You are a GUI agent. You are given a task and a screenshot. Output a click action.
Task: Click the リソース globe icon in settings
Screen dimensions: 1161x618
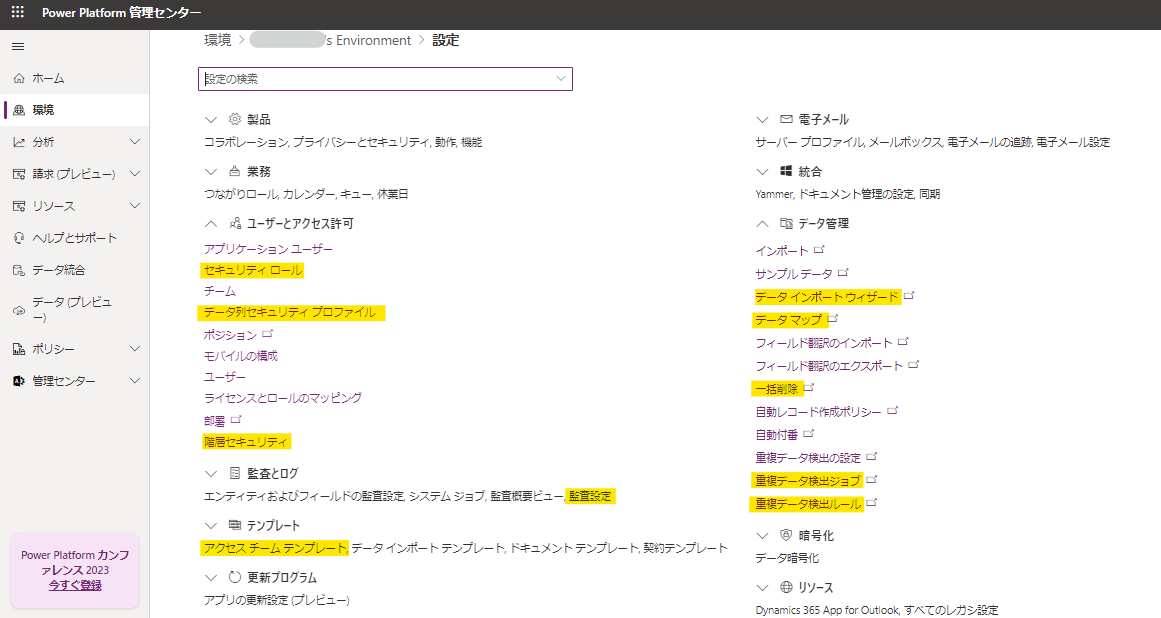(786, 587)
